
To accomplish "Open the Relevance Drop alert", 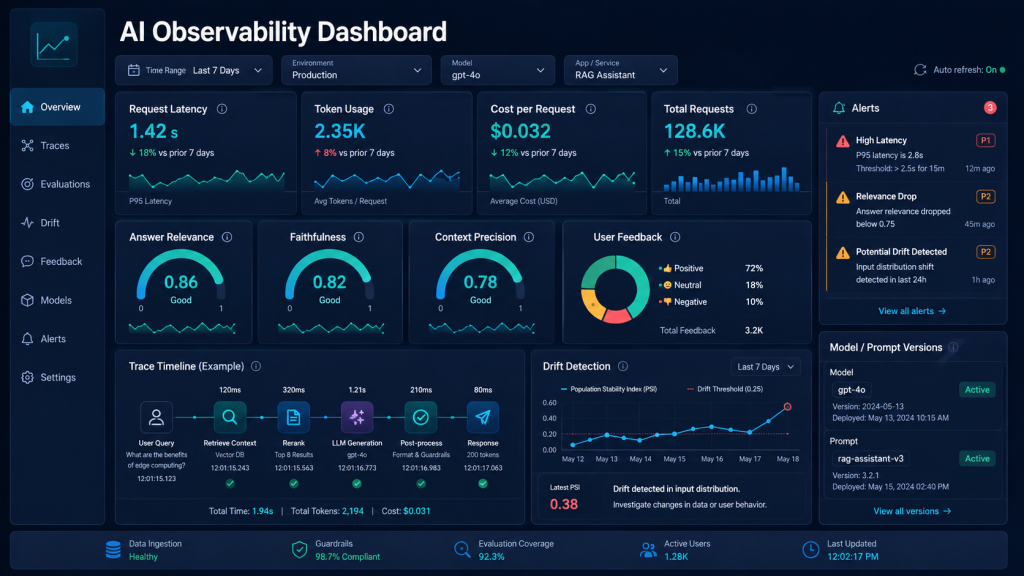I will point(914,210).
